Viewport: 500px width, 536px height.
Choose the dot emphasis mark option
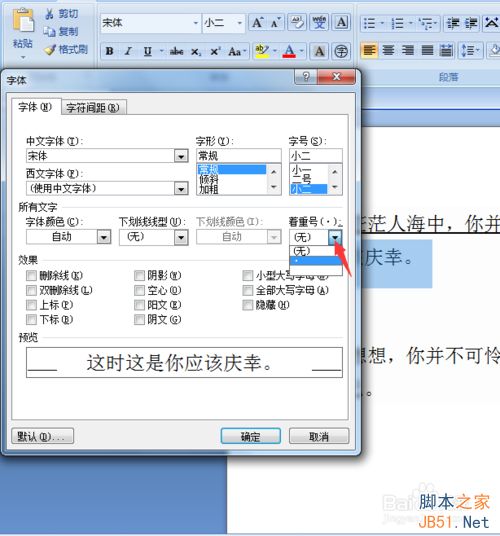(x=316, y=261)
